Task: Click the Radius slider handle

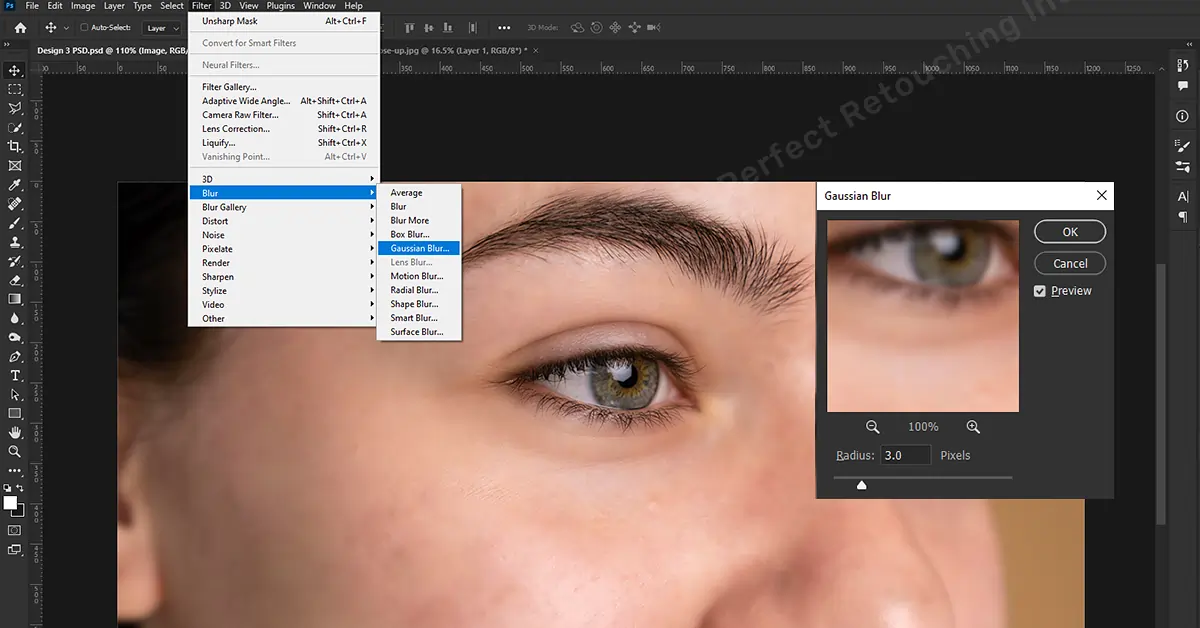Action: click(861, 486)
